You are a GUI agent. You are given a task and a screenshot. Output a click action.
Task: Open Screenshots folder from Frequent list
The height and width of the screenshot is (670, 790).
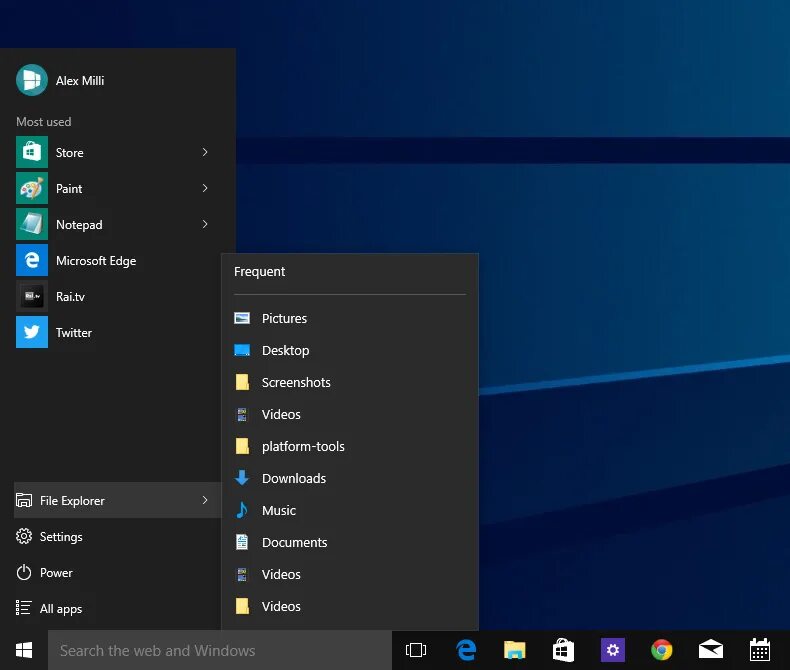pyautogui.click(x=350, y=382)
